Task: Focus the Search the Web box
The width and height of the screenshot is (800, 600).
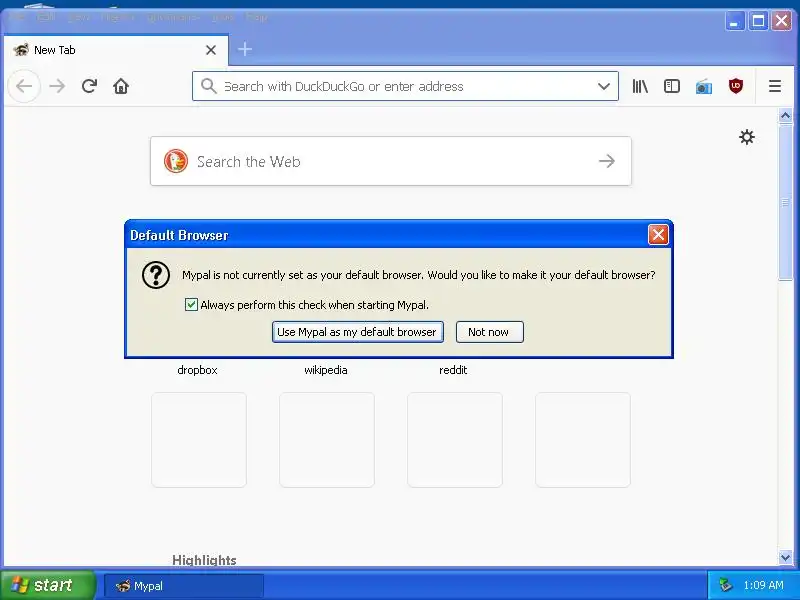Action: click(x=391, y=161)
